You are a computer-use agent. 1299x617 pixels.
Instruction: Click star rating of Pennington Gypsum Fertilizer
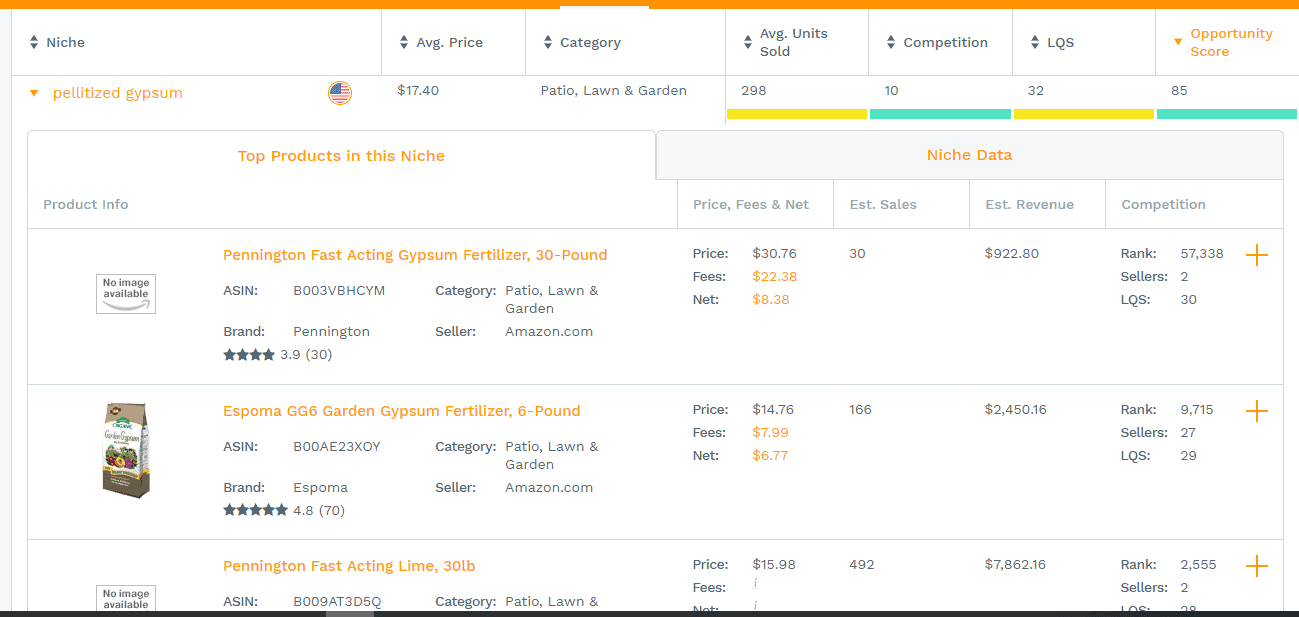point(249,354)
